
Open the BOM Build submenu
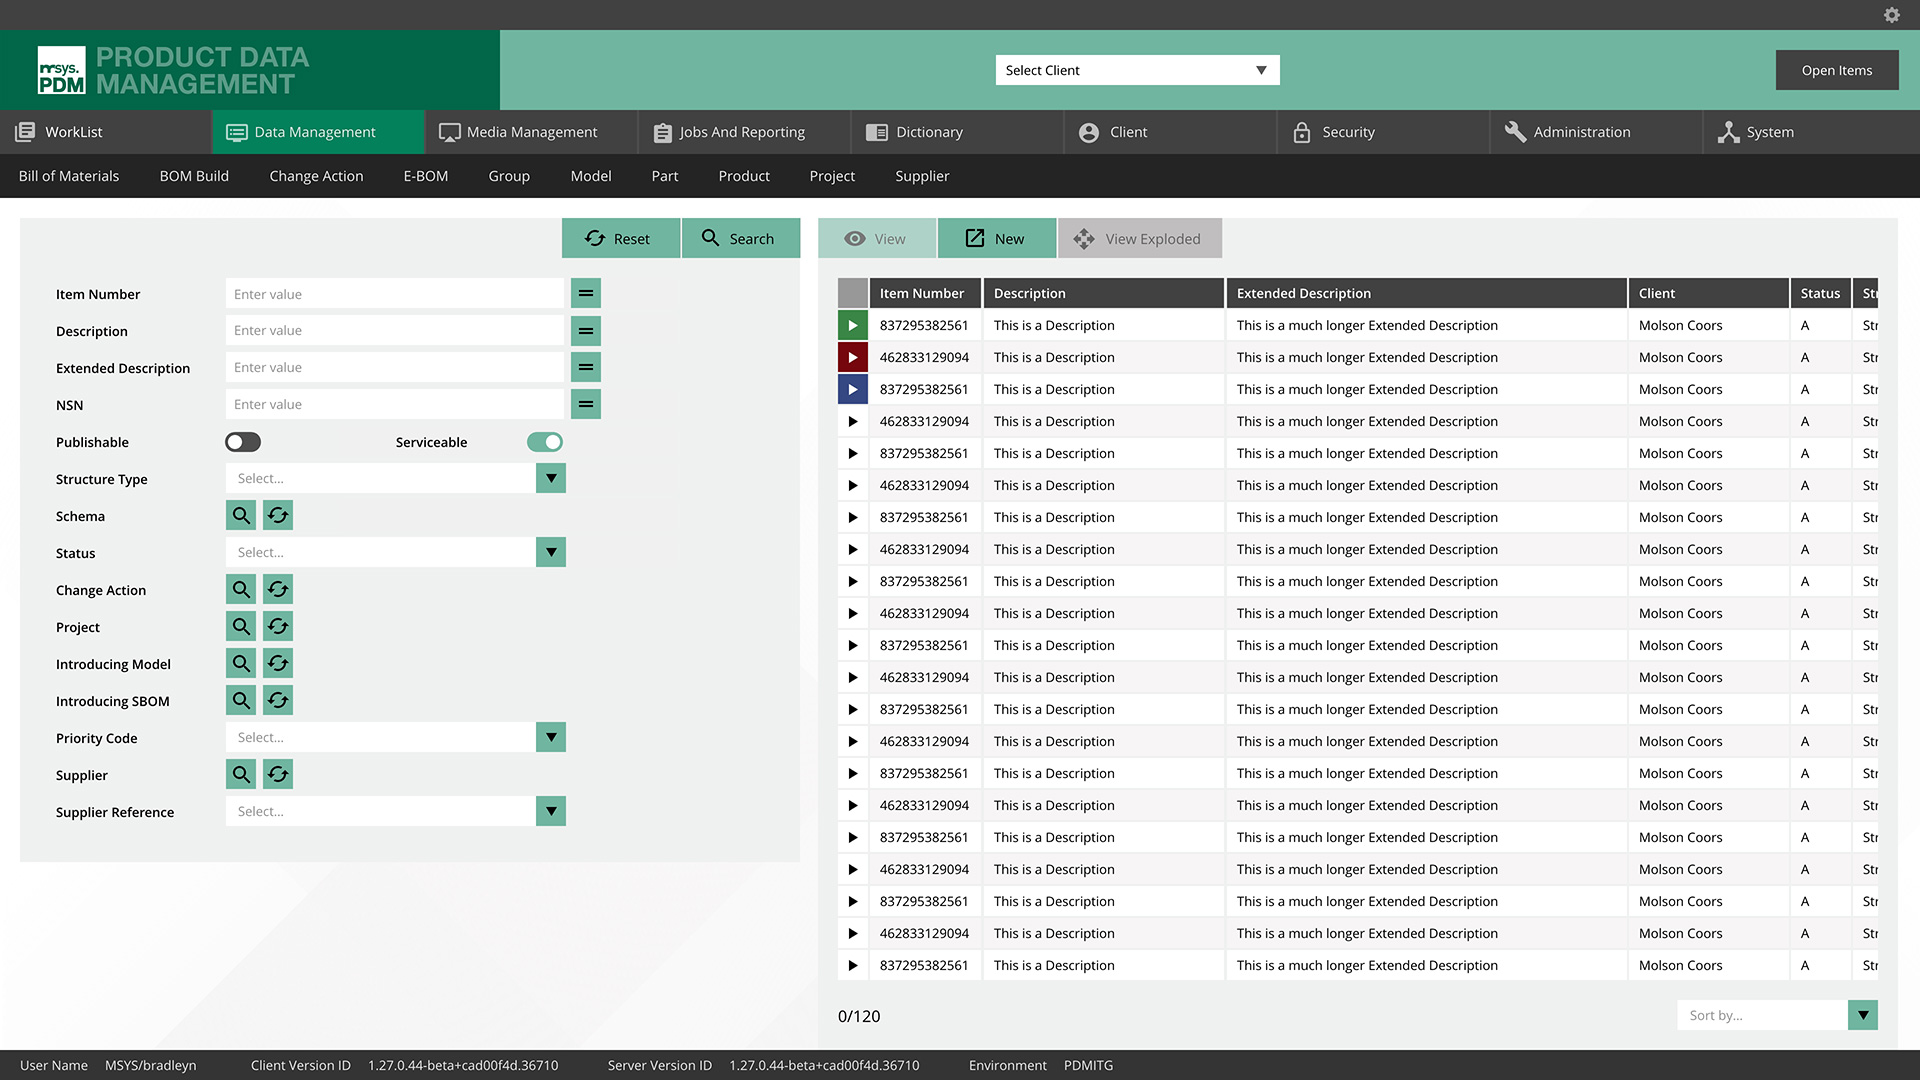[x=194, y=176]
